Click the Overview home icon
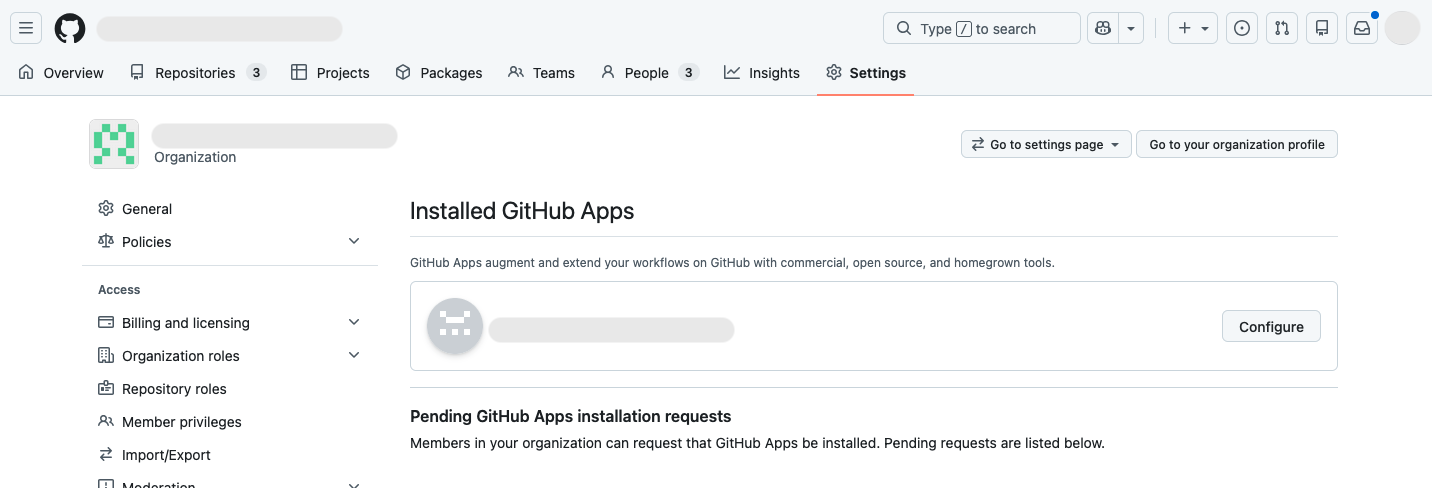This screenshot has height=488, width=1432. coord(26,72)
